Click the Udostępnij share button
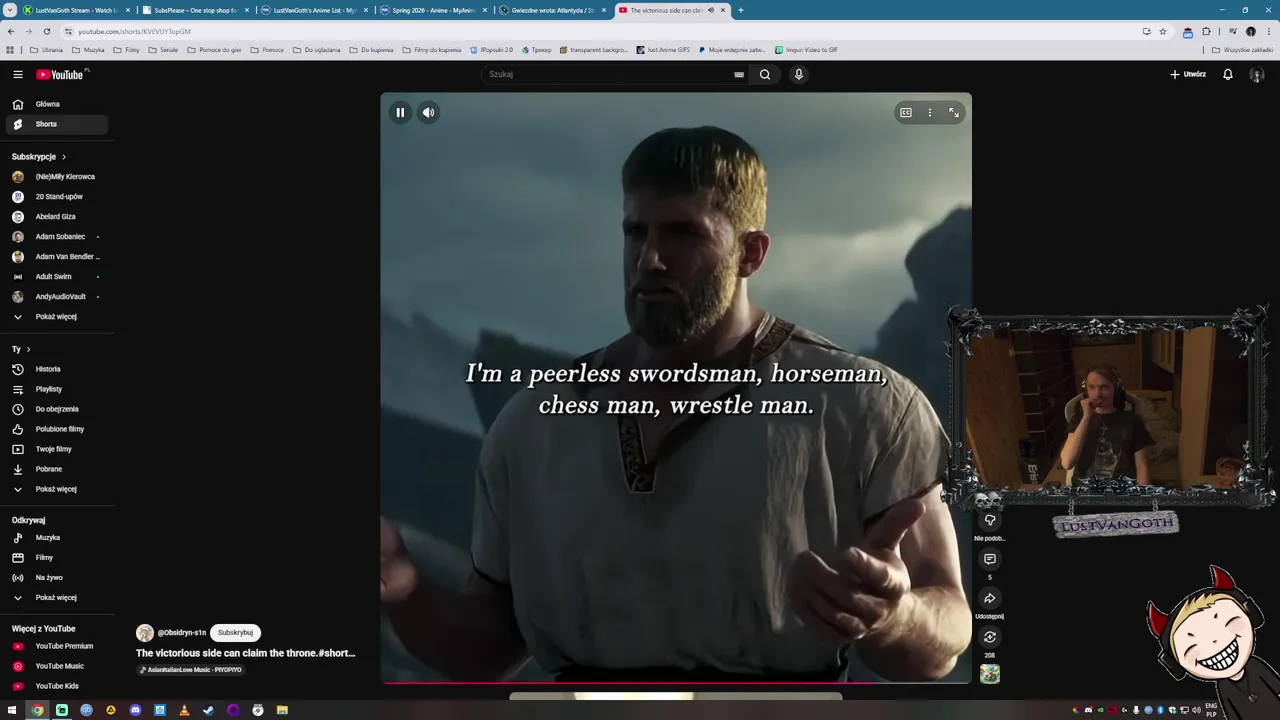The width and height of the screenshot is (1280, 720). coord(990,598)
